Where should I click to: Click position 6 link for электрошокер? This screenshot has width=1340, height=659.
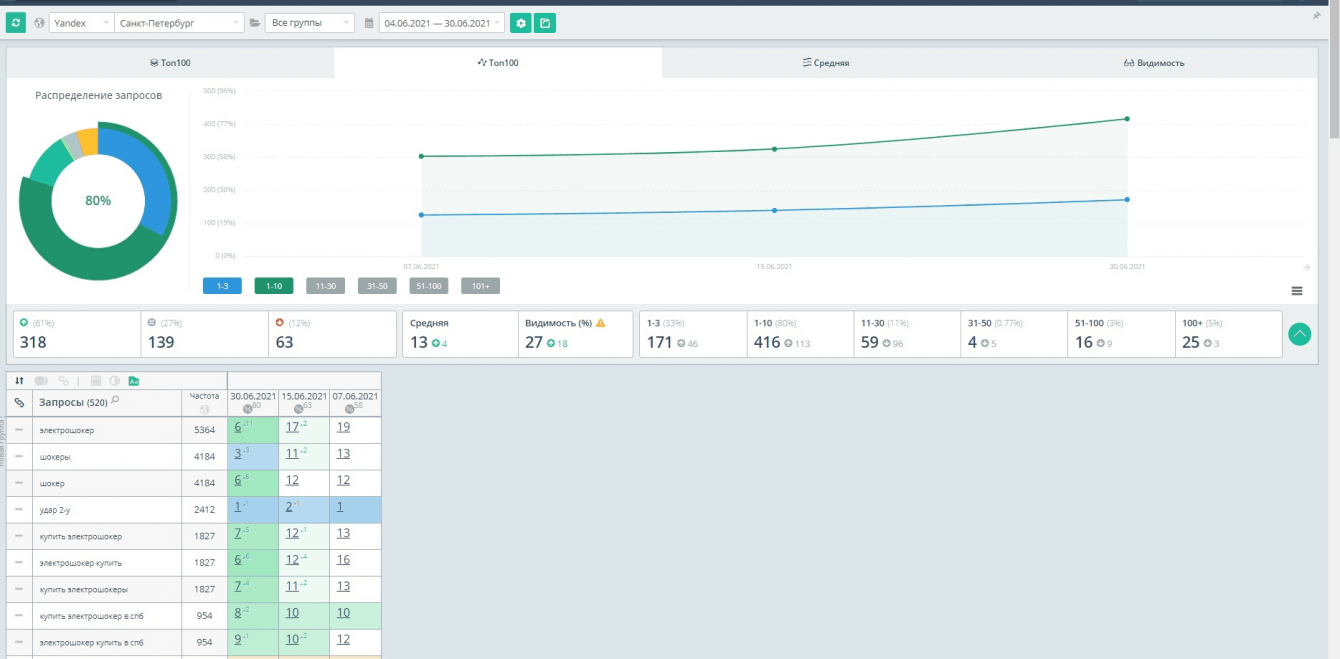[238, 427]
